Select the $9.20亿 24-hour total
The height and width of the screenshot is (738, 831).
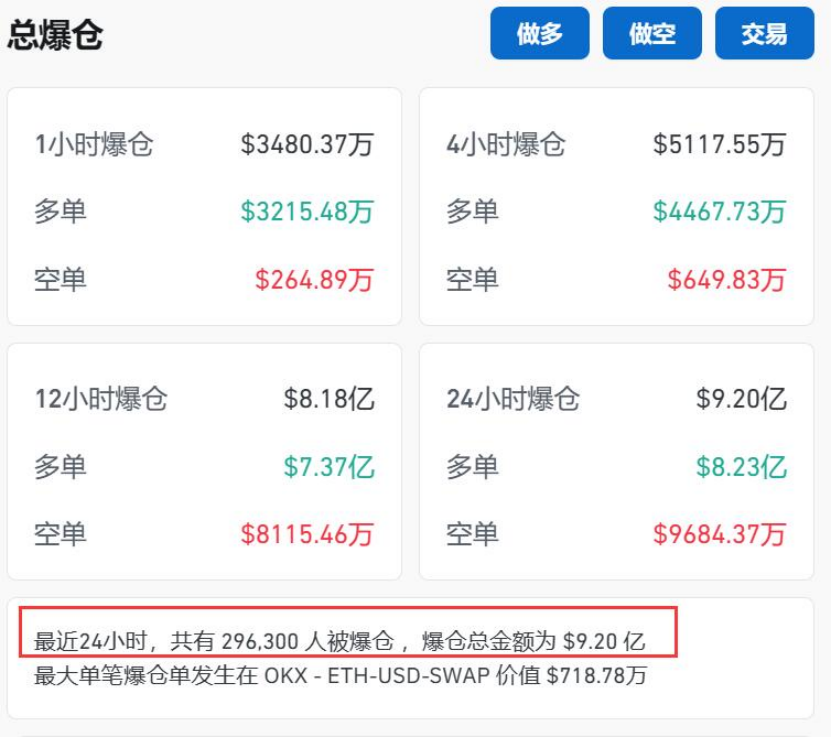pos(741,398)
